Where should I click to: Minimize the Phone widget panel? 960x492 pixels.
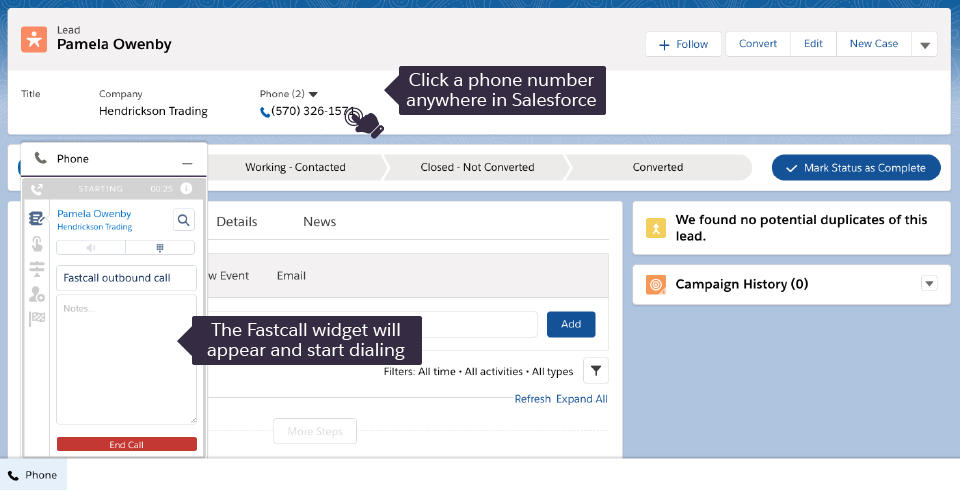(x=187, y=160)
